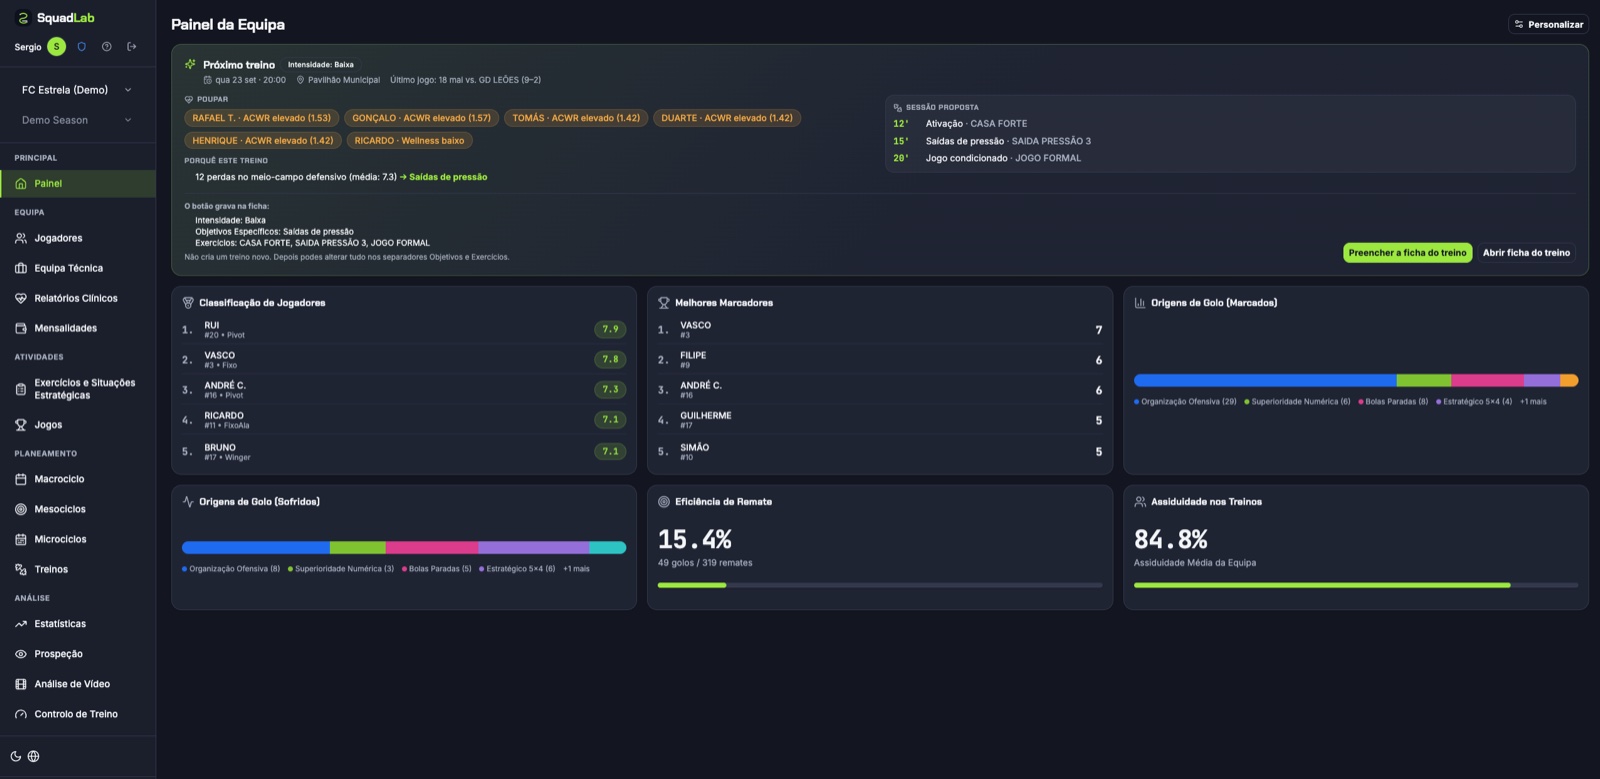Click the Equipa Técnica briefcase icon
The image size is (1600, 779).
pyautogui.click(x=21, y=268)
